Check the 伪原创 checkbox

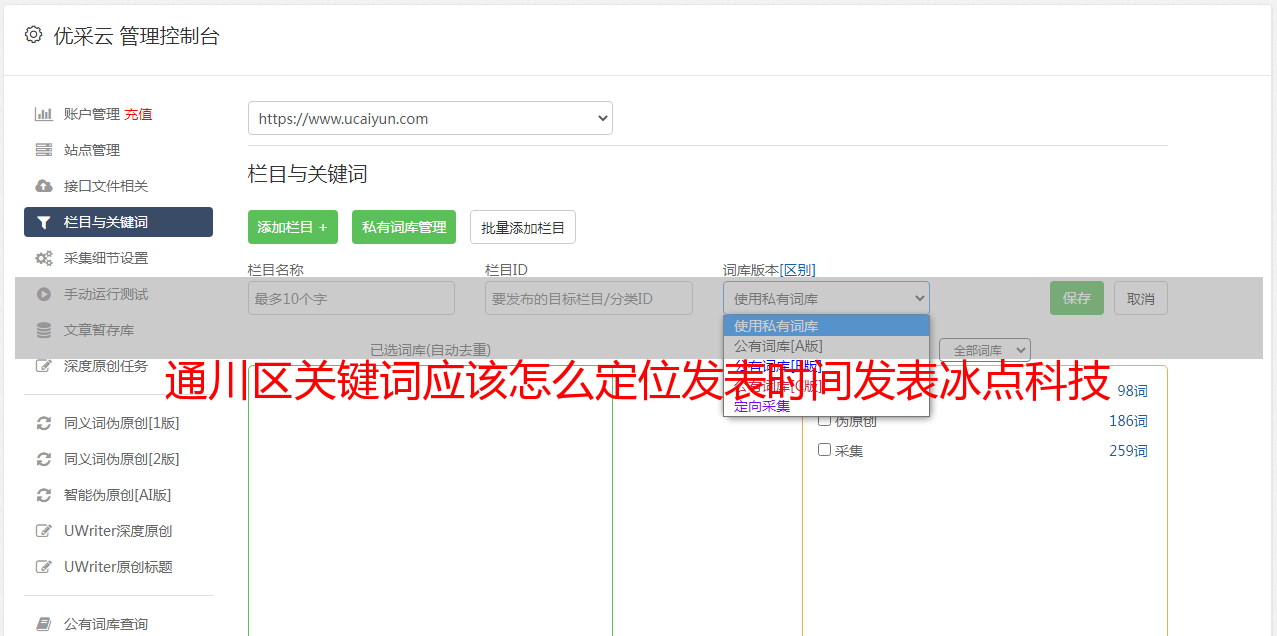click(825, 420)
